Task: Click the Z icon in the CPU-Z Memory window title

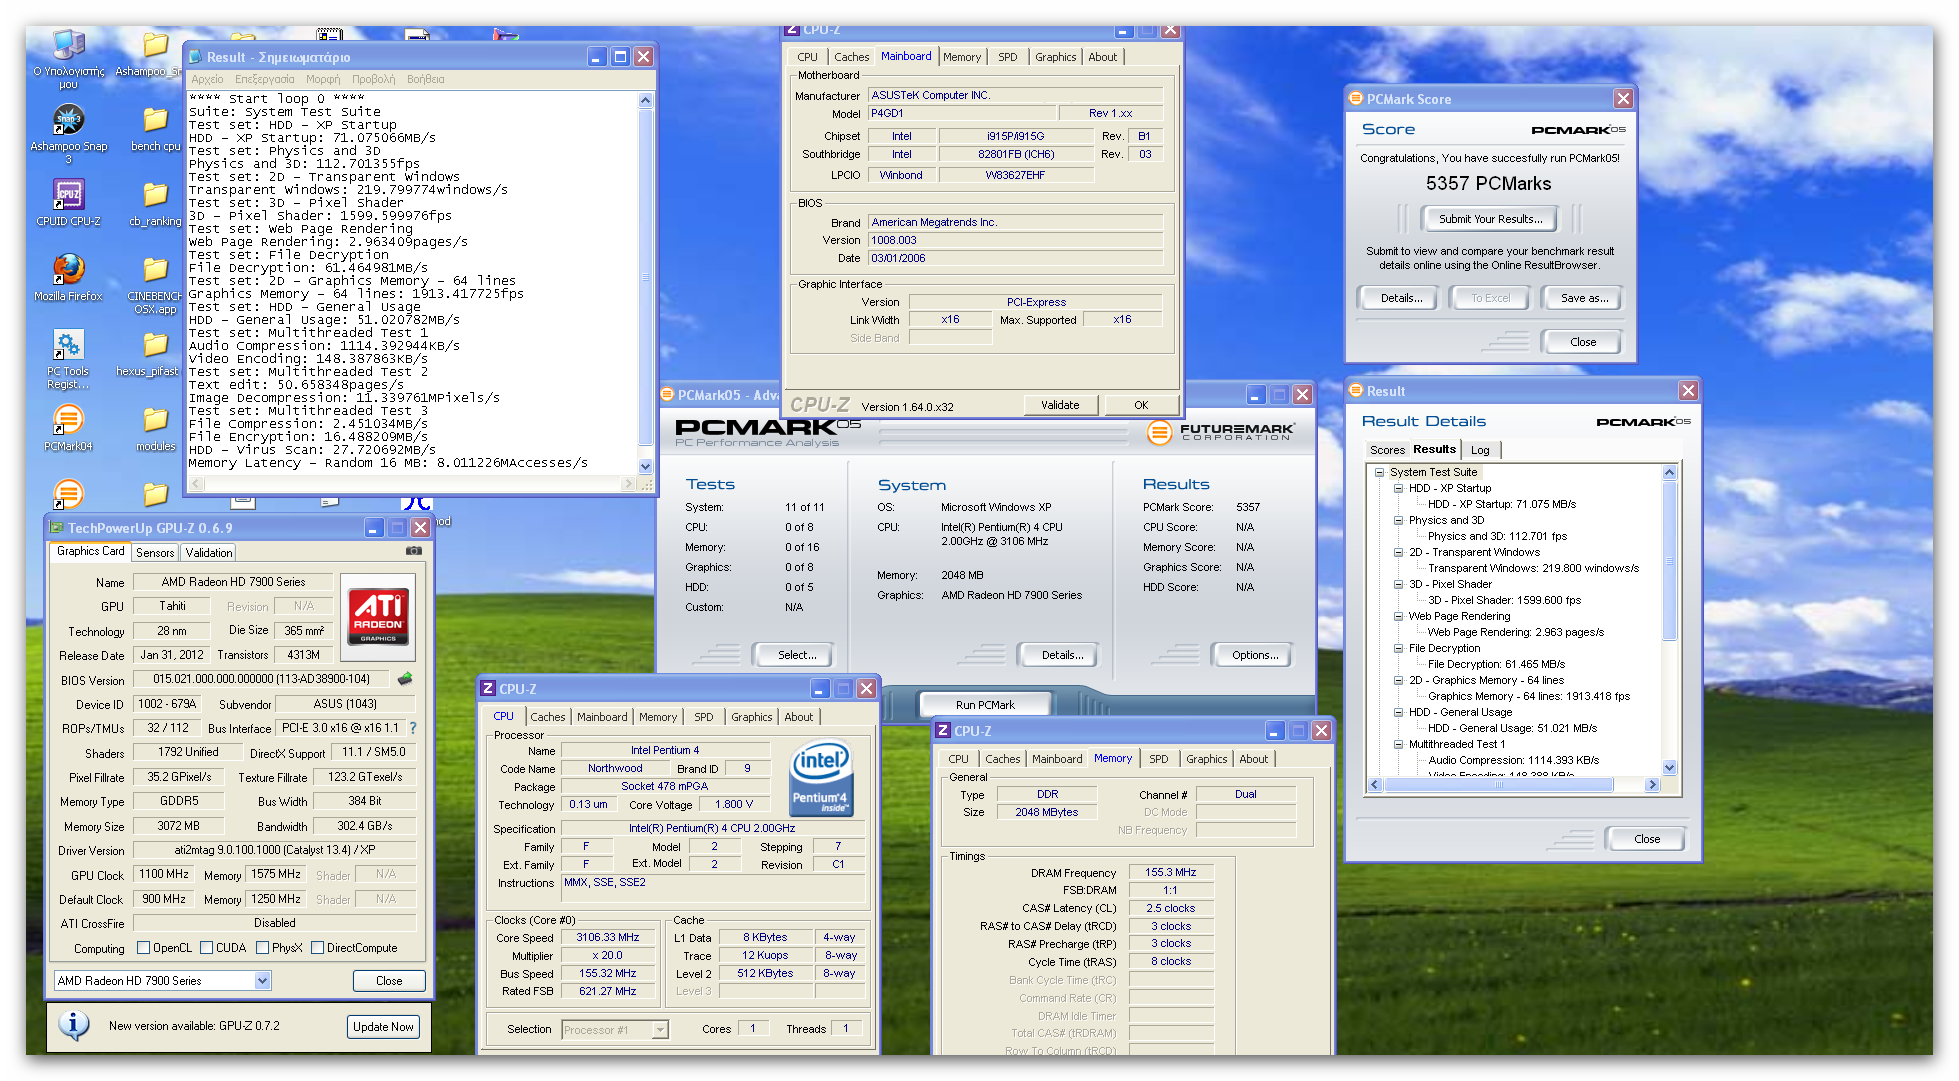Action: coord(942,731)
